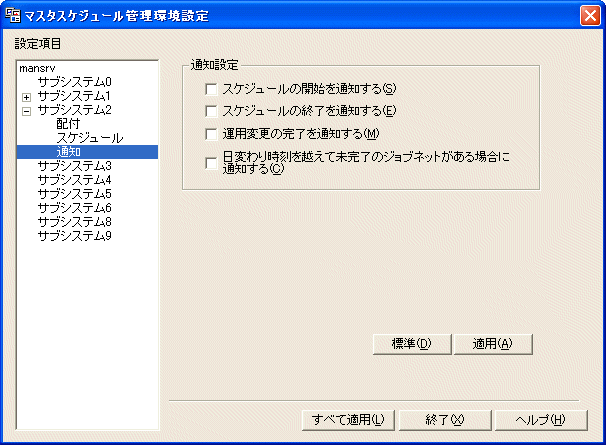Open help with the ヘルプ(H) button

[539, 419]
